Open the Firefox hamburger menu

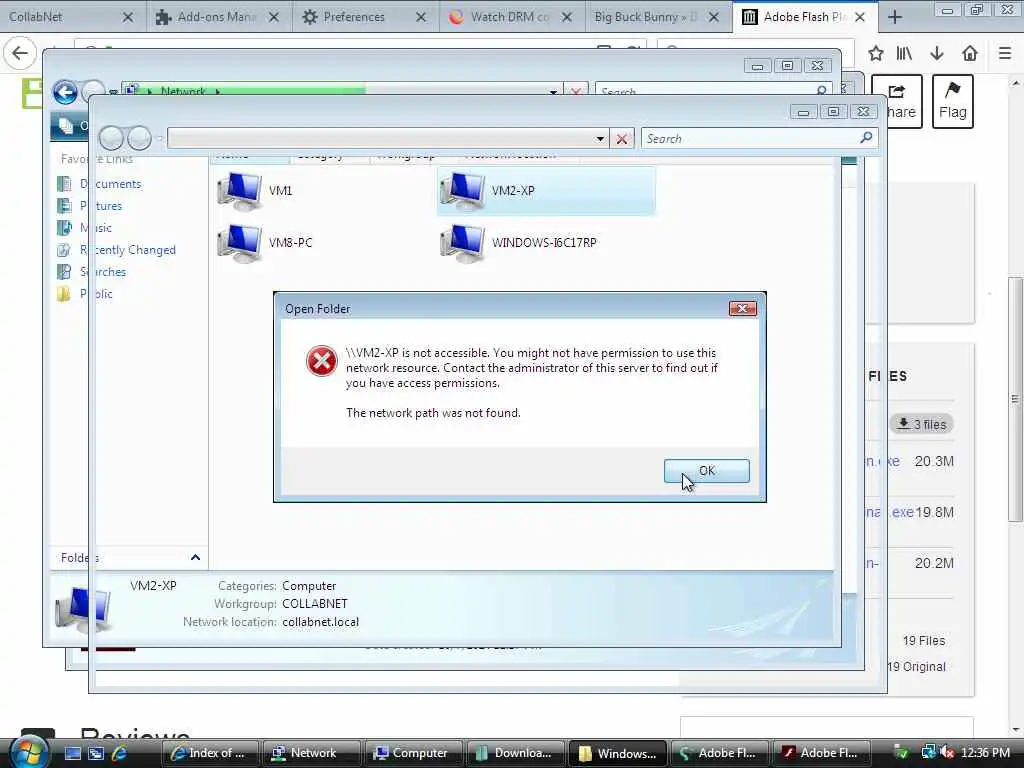point(1005,54)
